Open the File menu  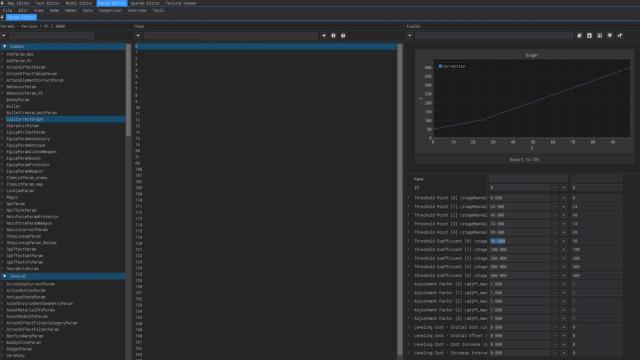pos(7,11)
